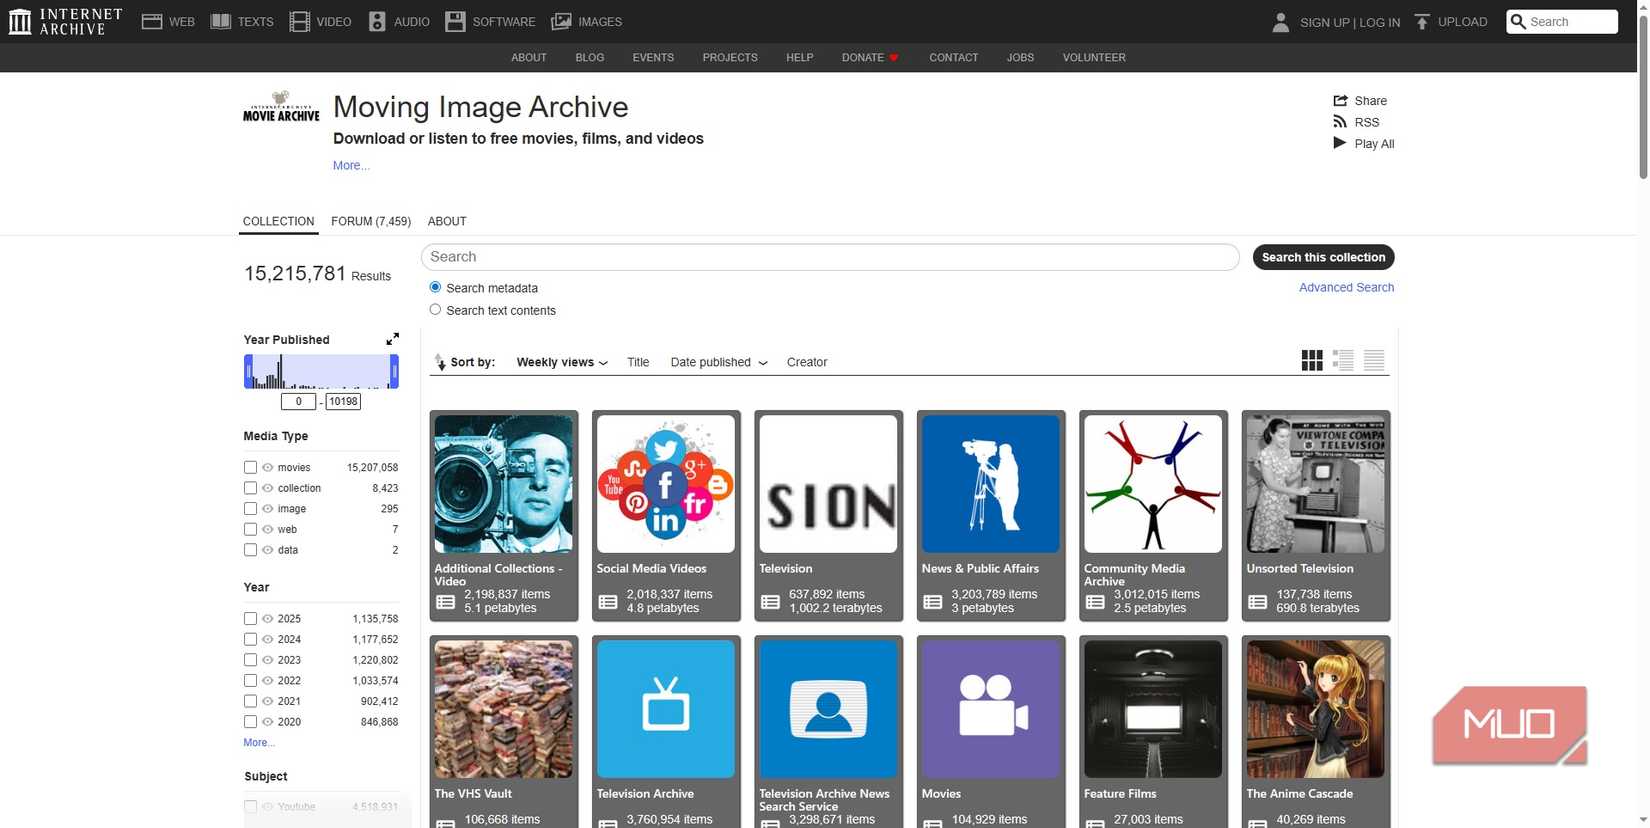Open the Texts section icon
The image size is (1650, 828).
coord(221,21)
